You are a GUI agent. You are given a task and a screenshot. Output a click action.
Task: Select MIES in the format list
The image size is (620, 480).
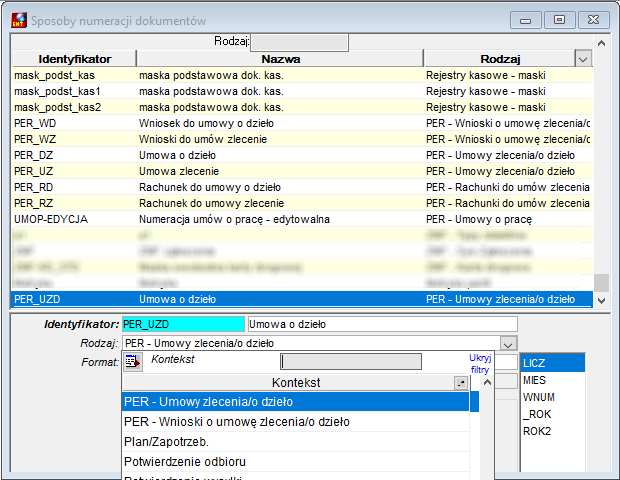coord(553,380)
